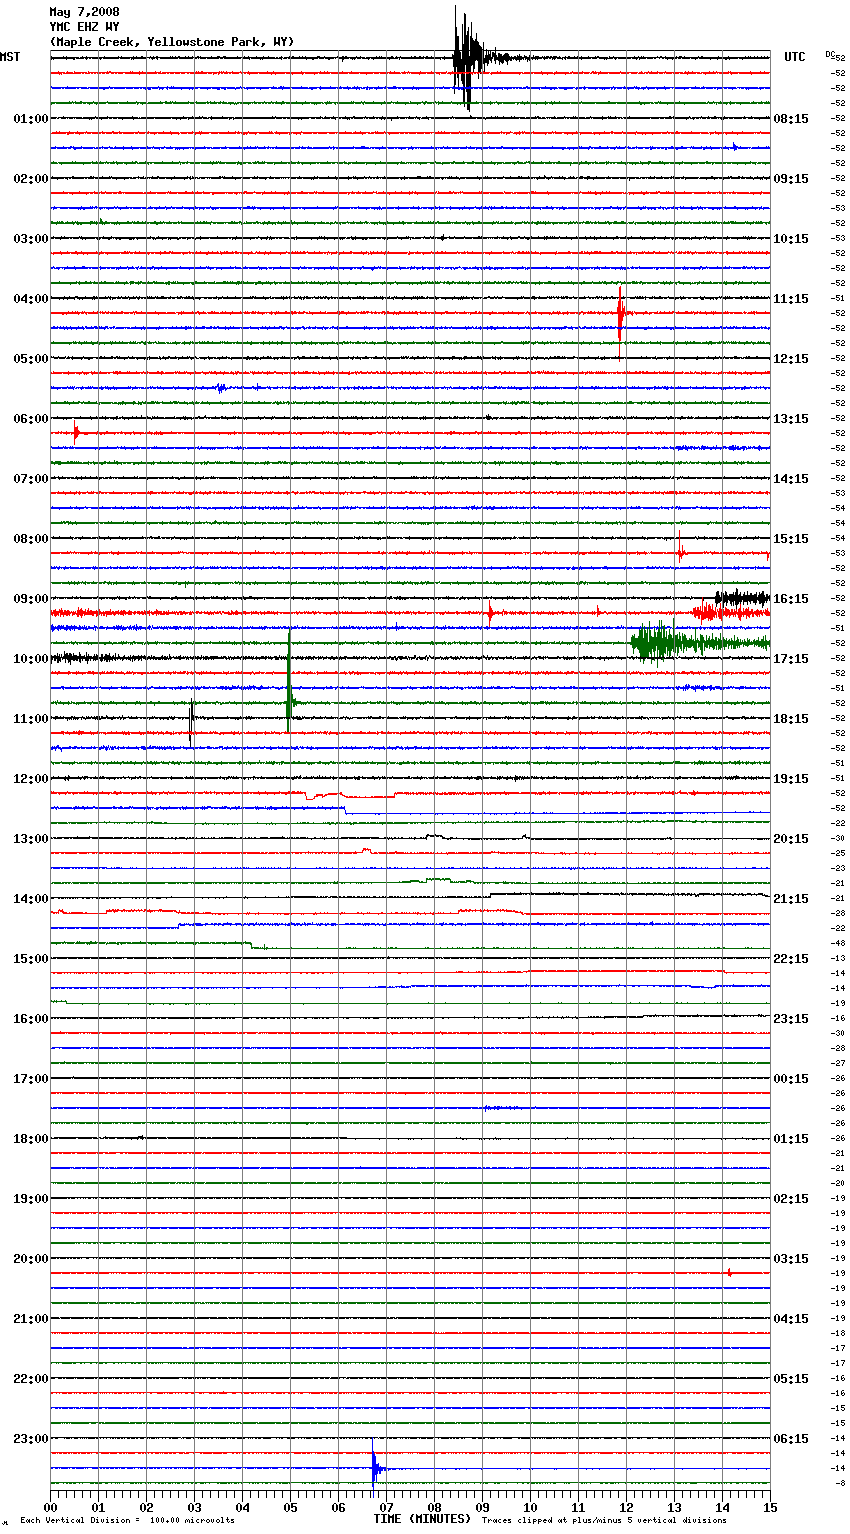
Task: Click the 13:15 UTC time label
Action: 791,419
